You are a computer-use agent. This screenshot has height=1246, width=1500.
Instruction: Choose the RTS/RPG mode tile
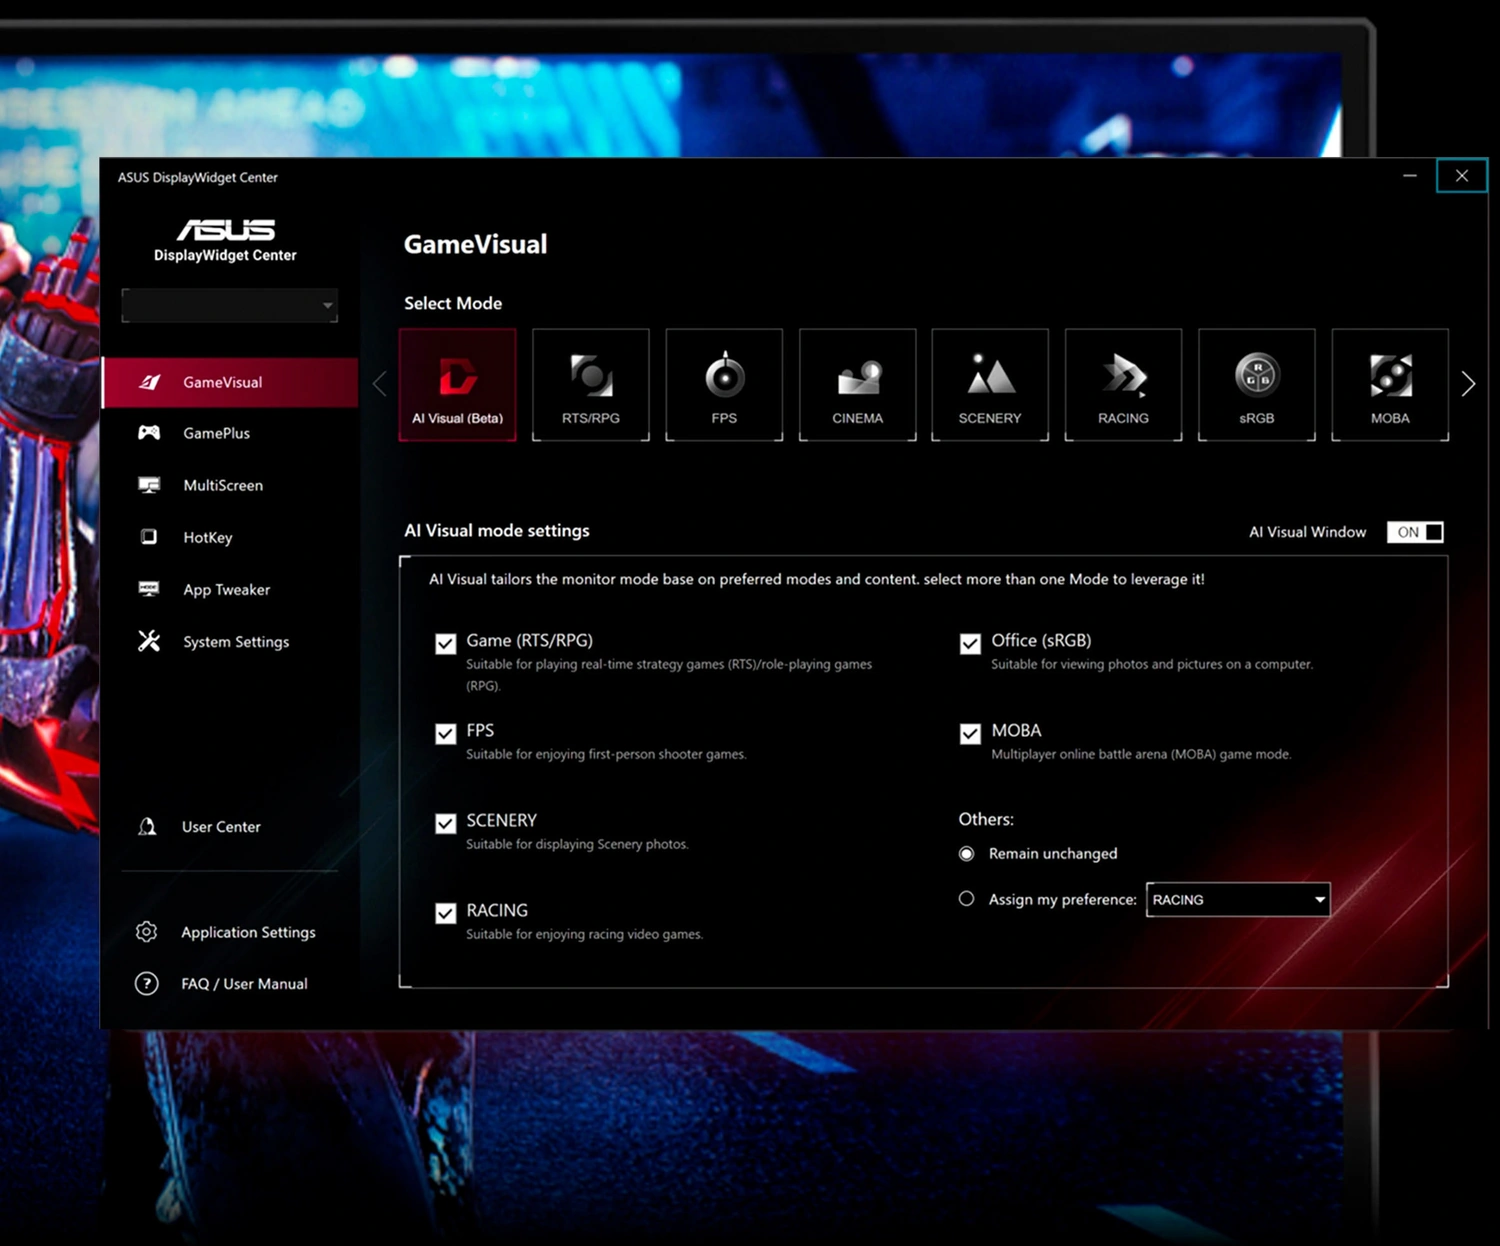pos(591,385)
